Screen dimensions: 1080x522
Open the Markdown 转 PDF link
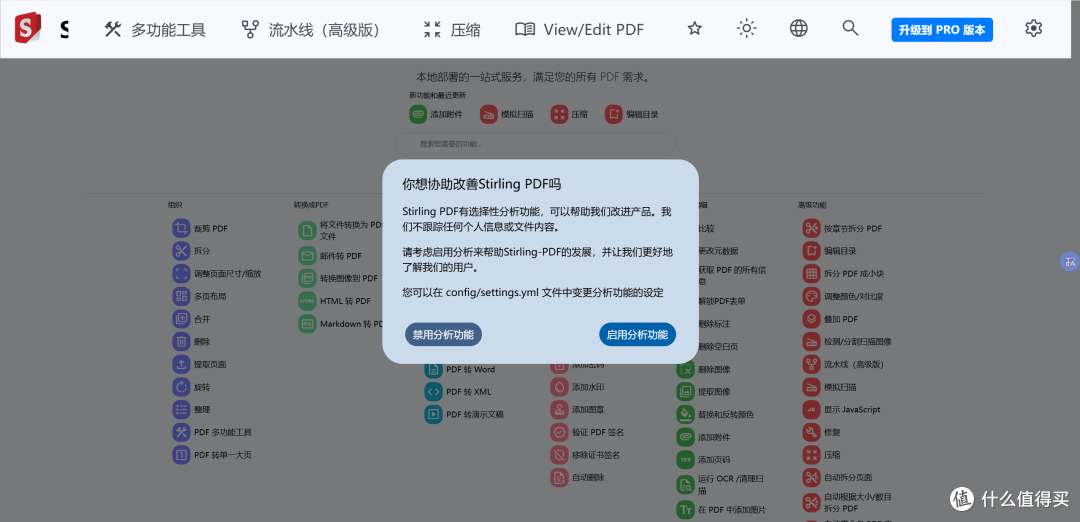[x=351, y=324]
